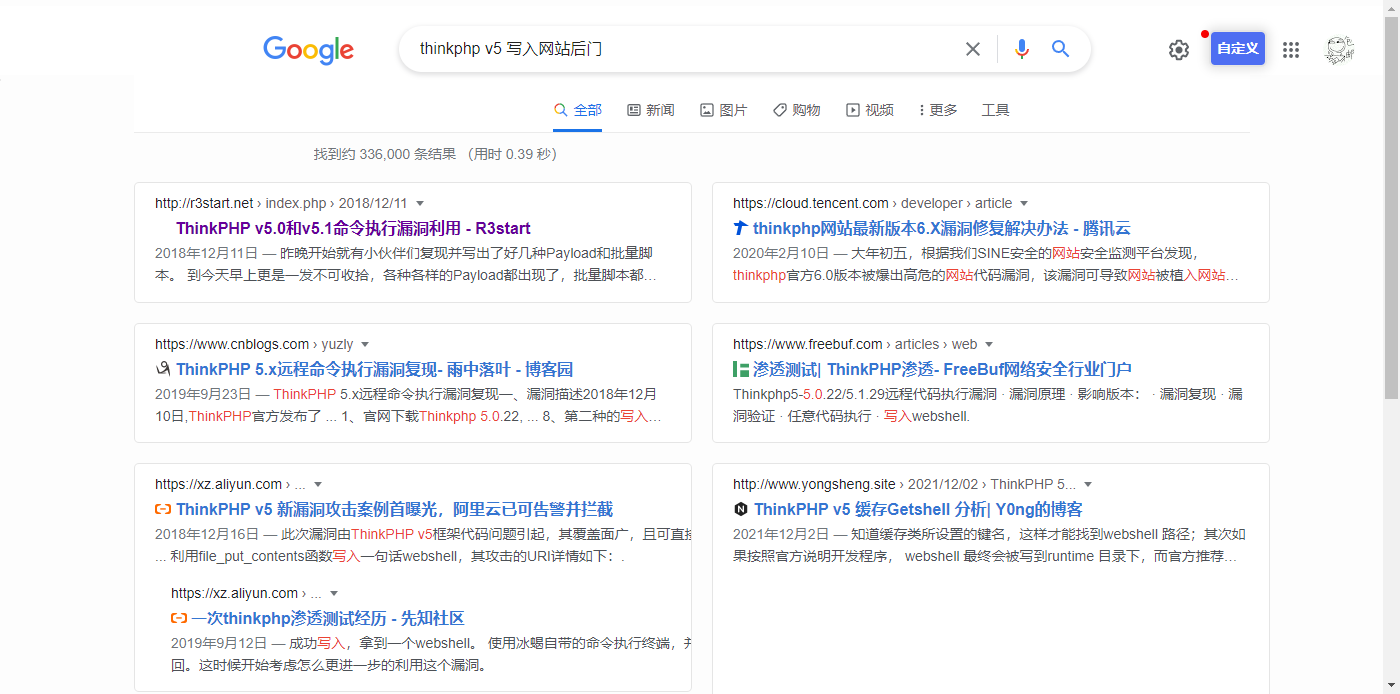Click the http://r3start.net URL breadcrumb
Image resolution: width=1400 pixels, height=694 pixels.
(281, 203)
